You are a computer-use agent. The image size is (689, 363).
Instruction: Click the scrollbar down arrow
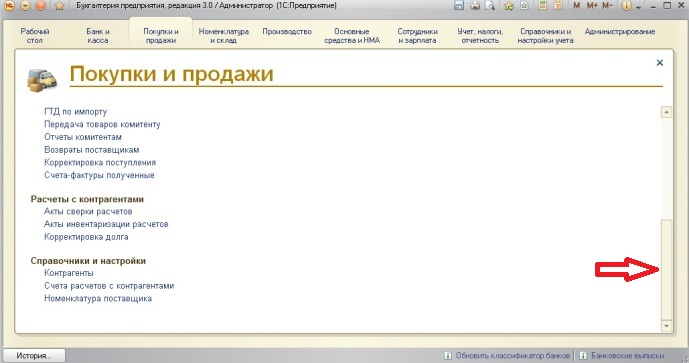click(667, 326)
